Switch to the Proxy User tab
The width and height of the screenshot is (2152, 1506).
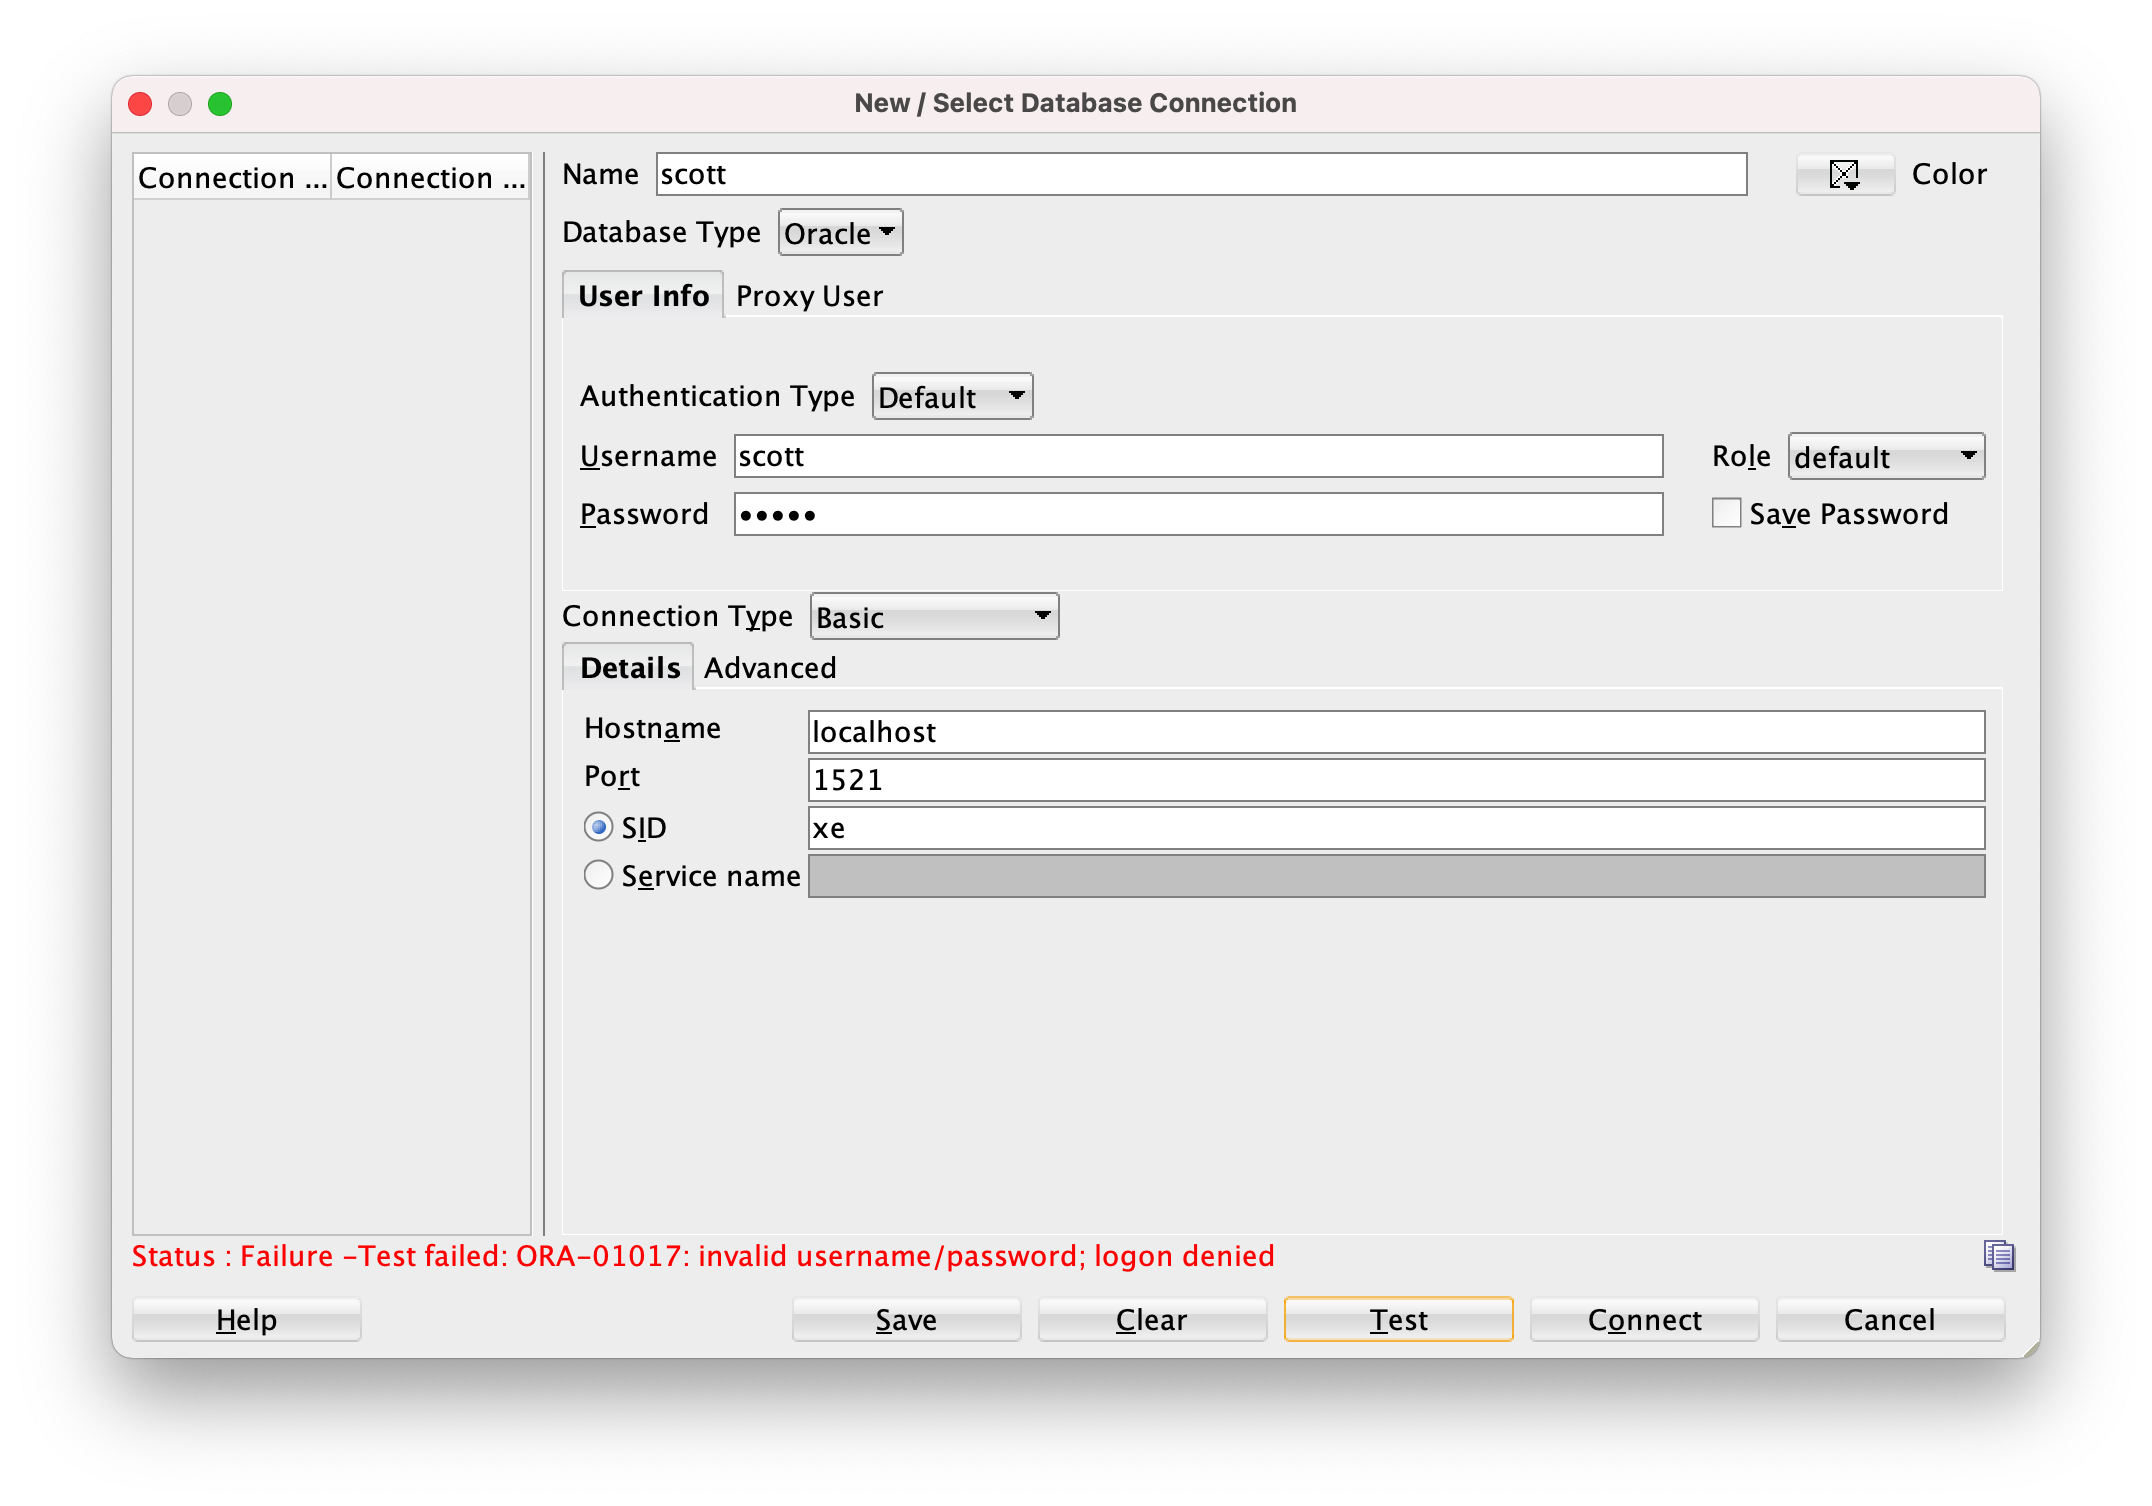click(809, 296)
